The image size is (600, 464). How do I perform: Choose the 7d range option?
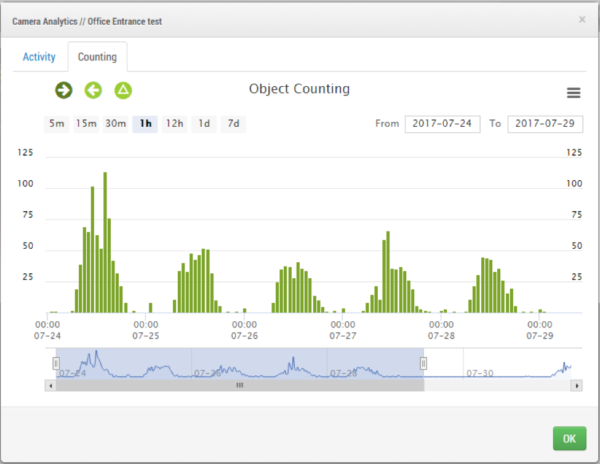[233, 124]
